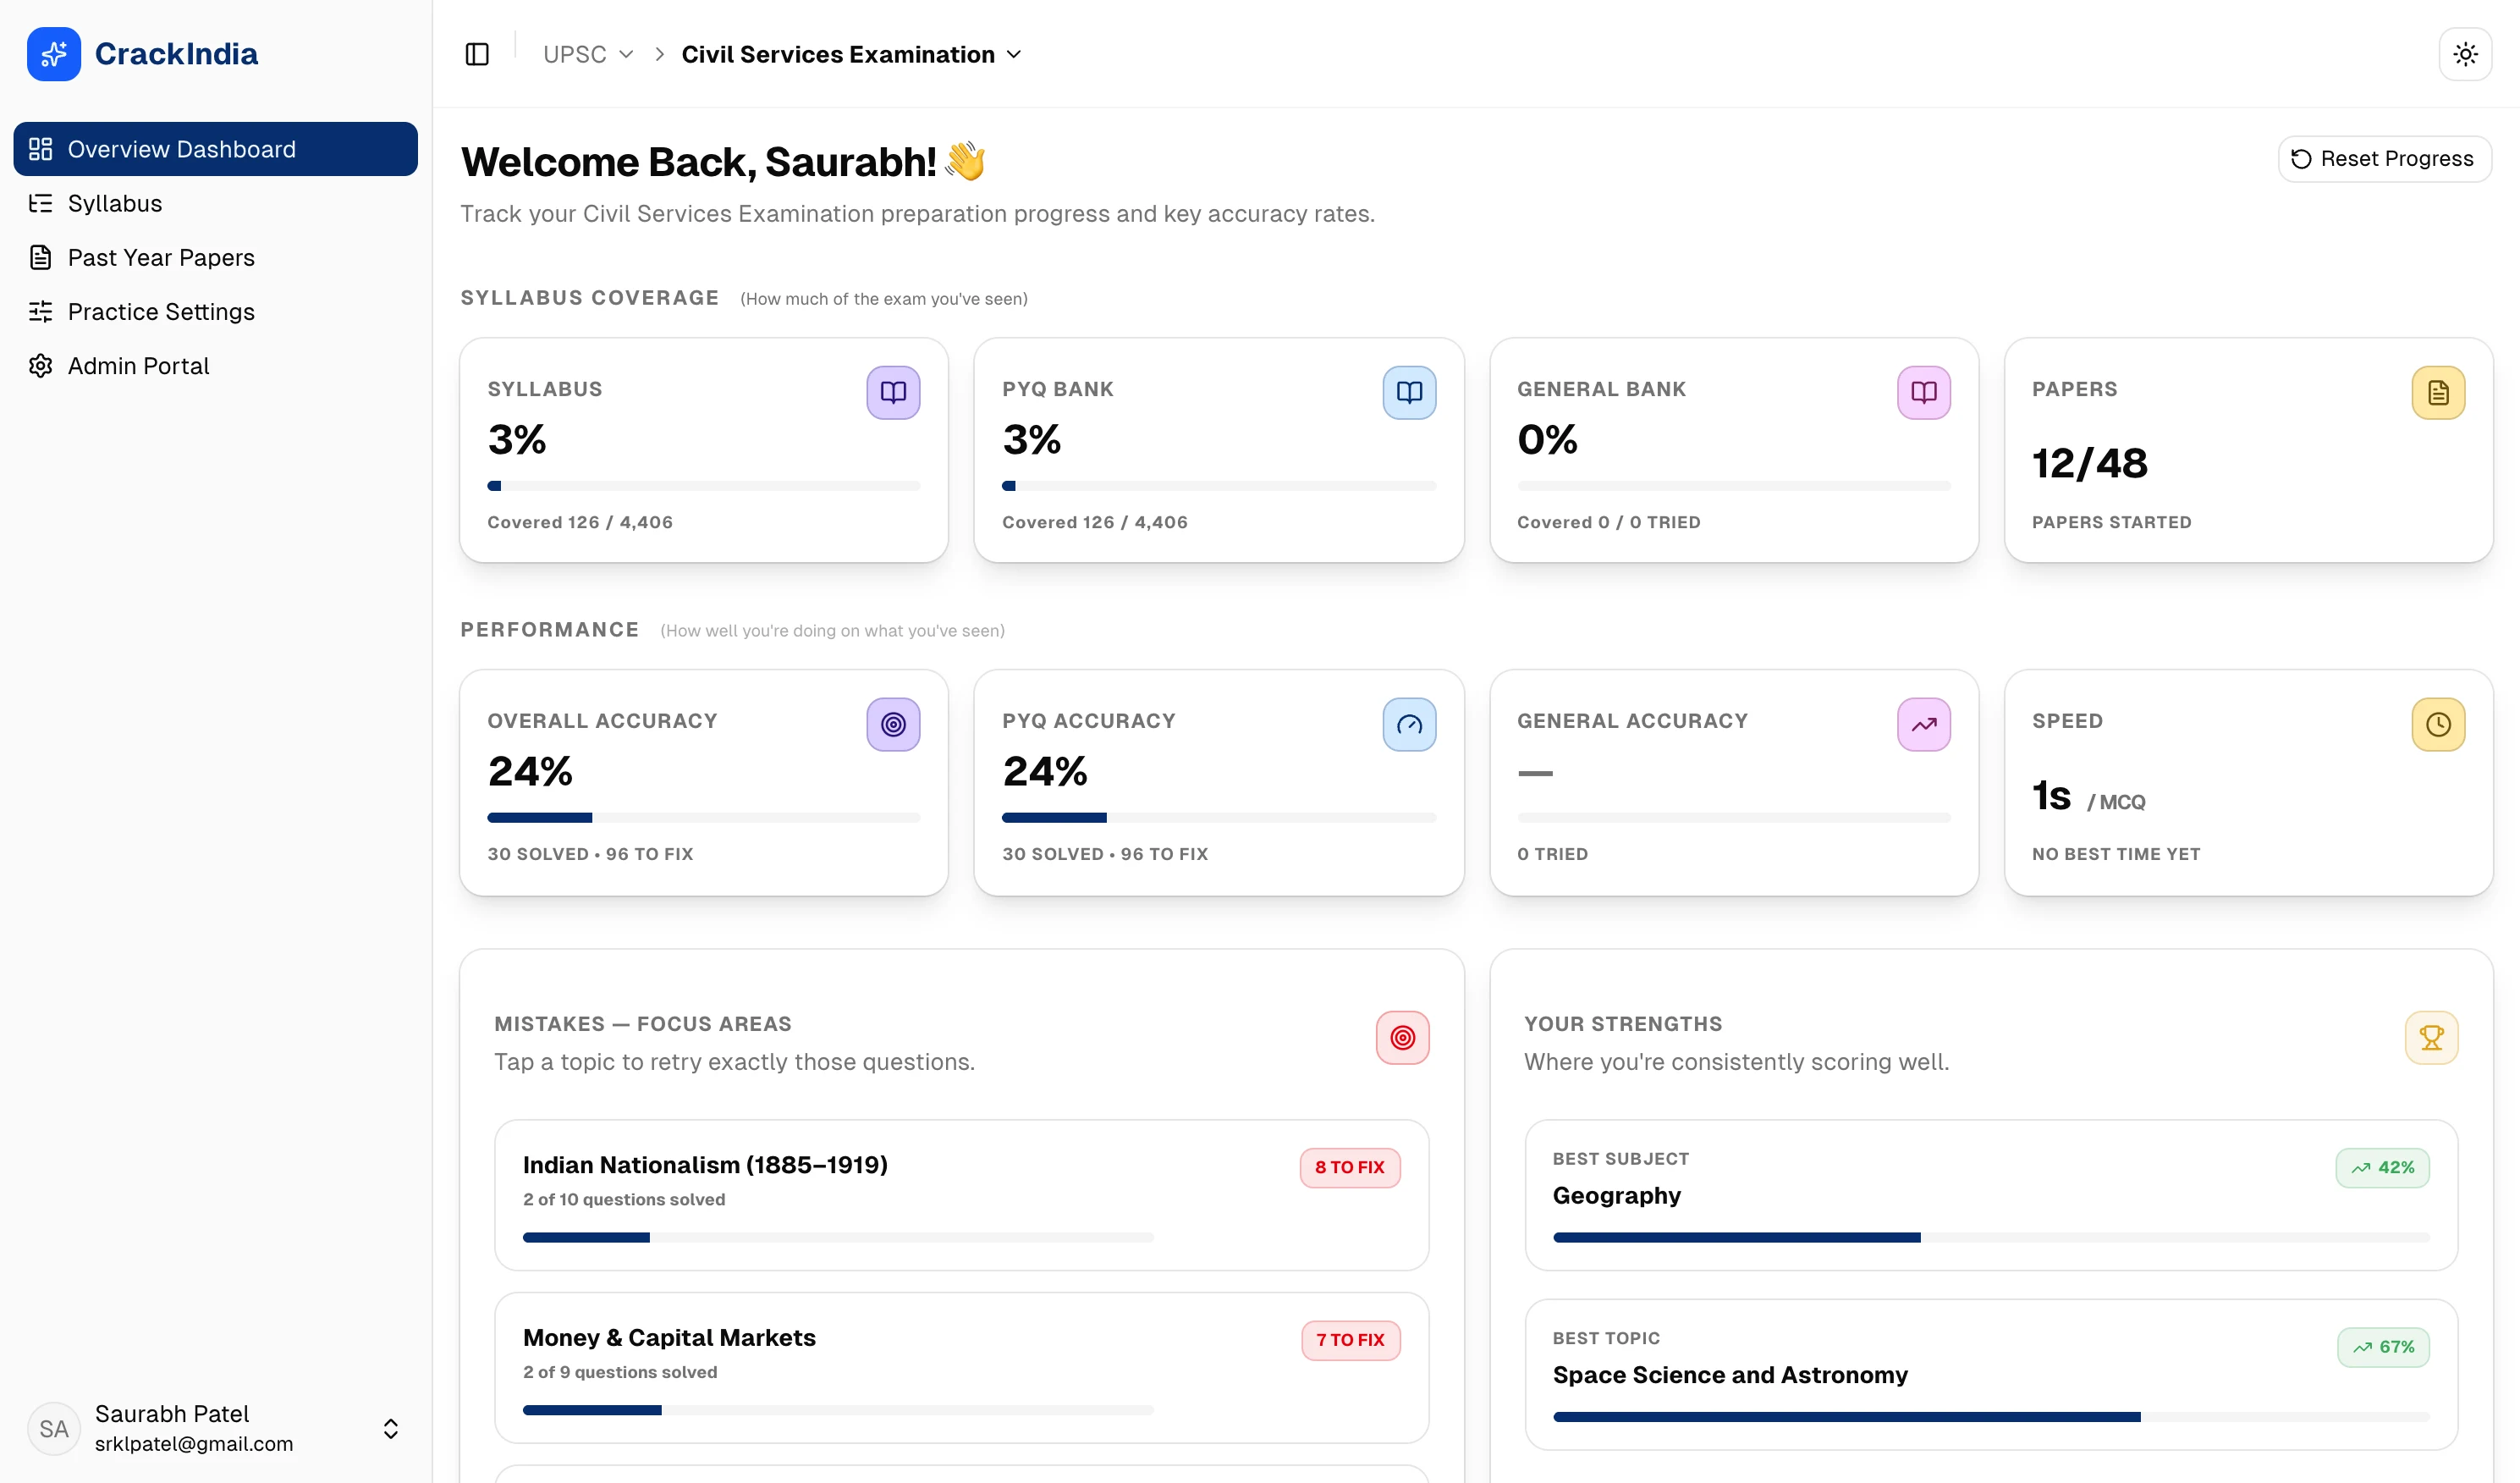Open Past Year Papers
This screenshot has width=2520, height=1483.
215,257
